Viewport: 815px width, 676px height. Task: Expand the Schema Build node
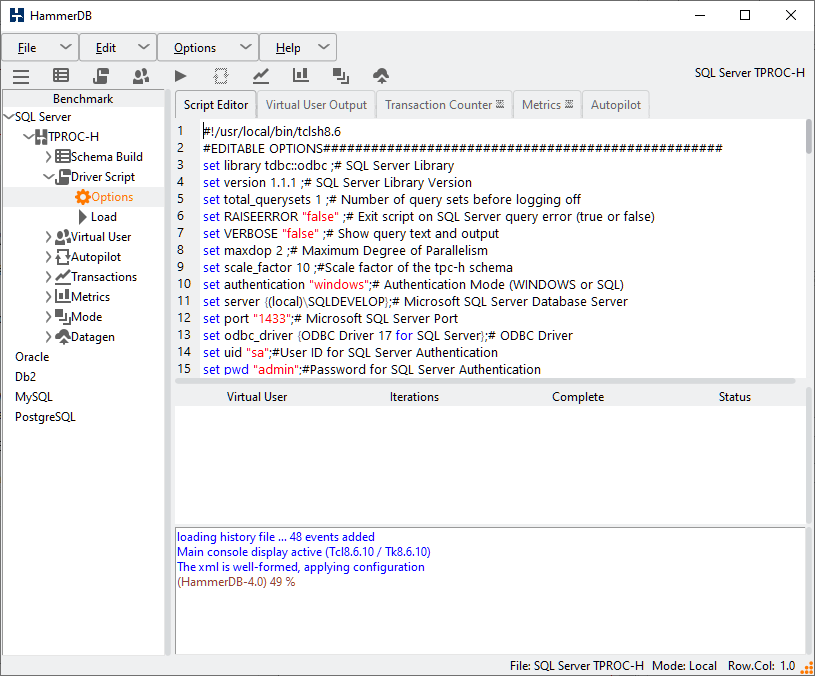(48, 156)
